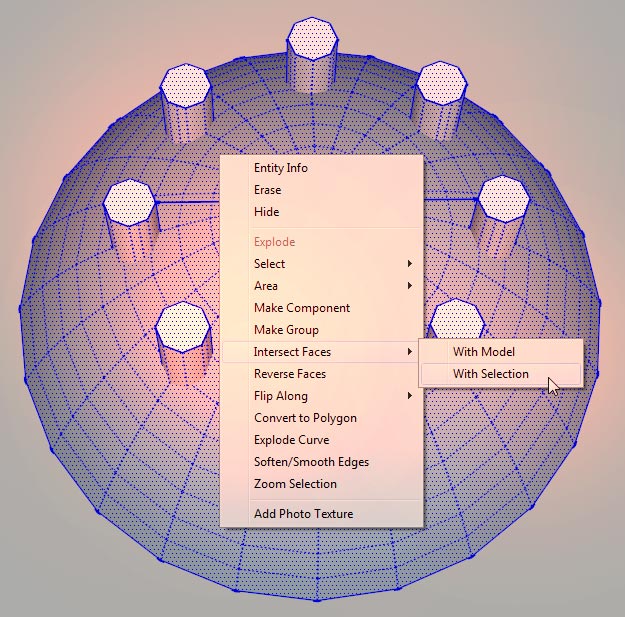Choose Convert to Polygon

322,418
